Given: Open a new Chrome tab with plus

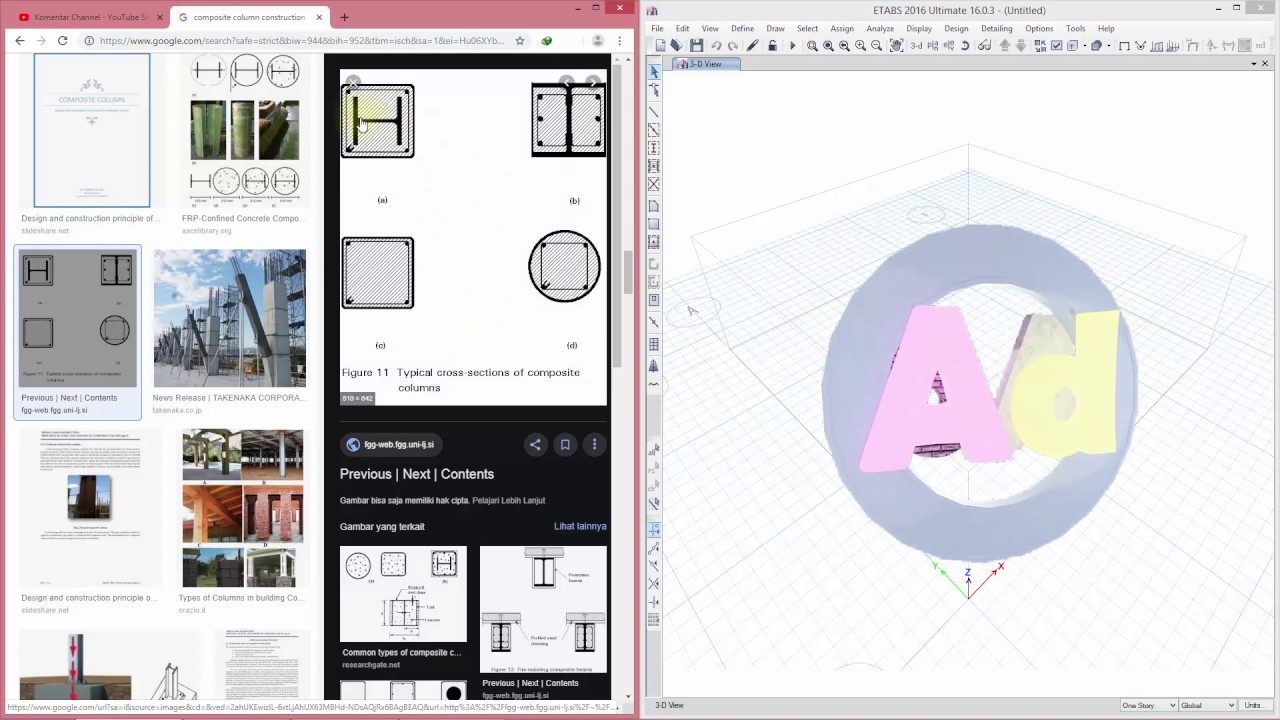Looking at the screenshot, I should pos(344,17).
